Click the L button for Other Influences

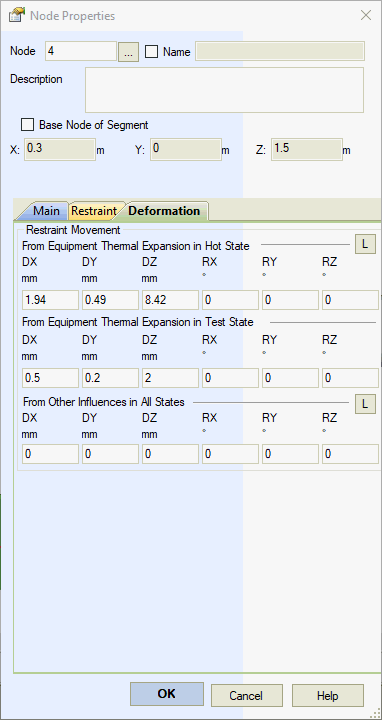pos(365,404)
